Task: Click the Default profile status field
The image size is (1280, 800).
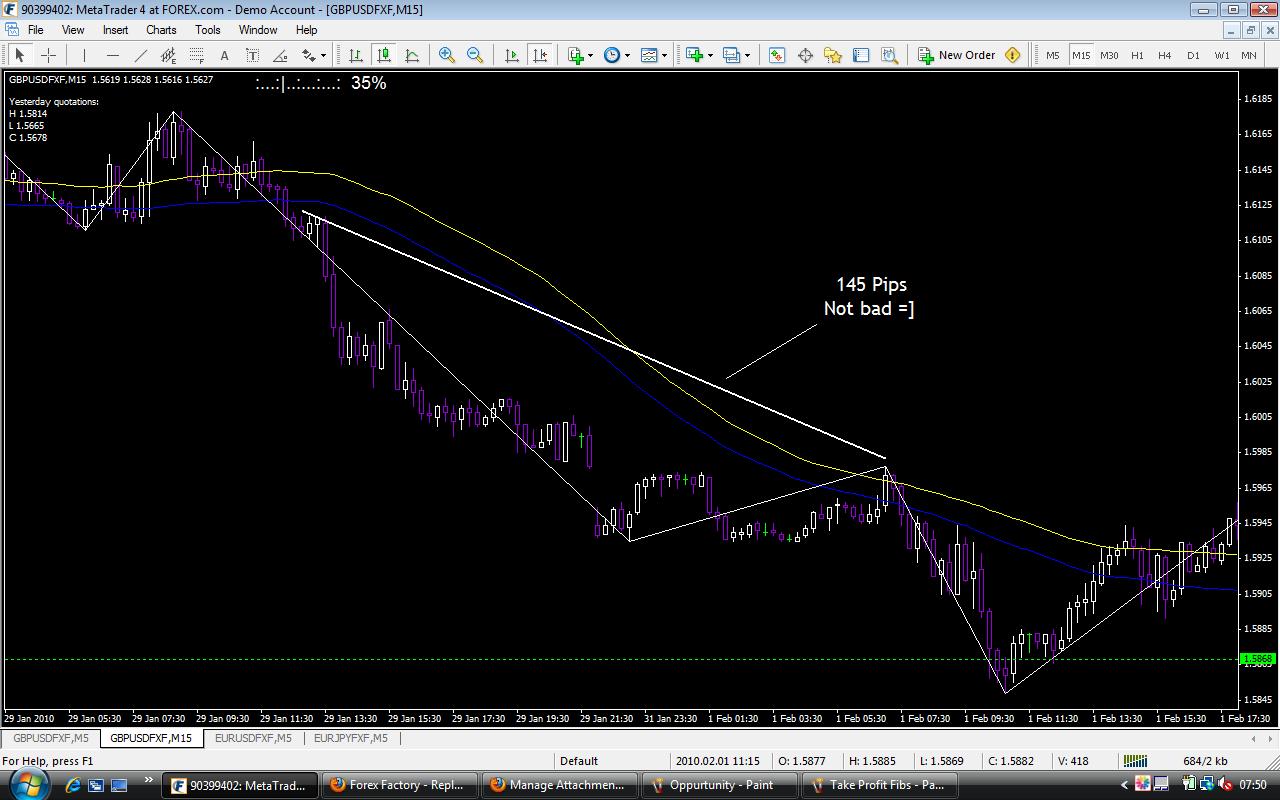Action: 612,761
